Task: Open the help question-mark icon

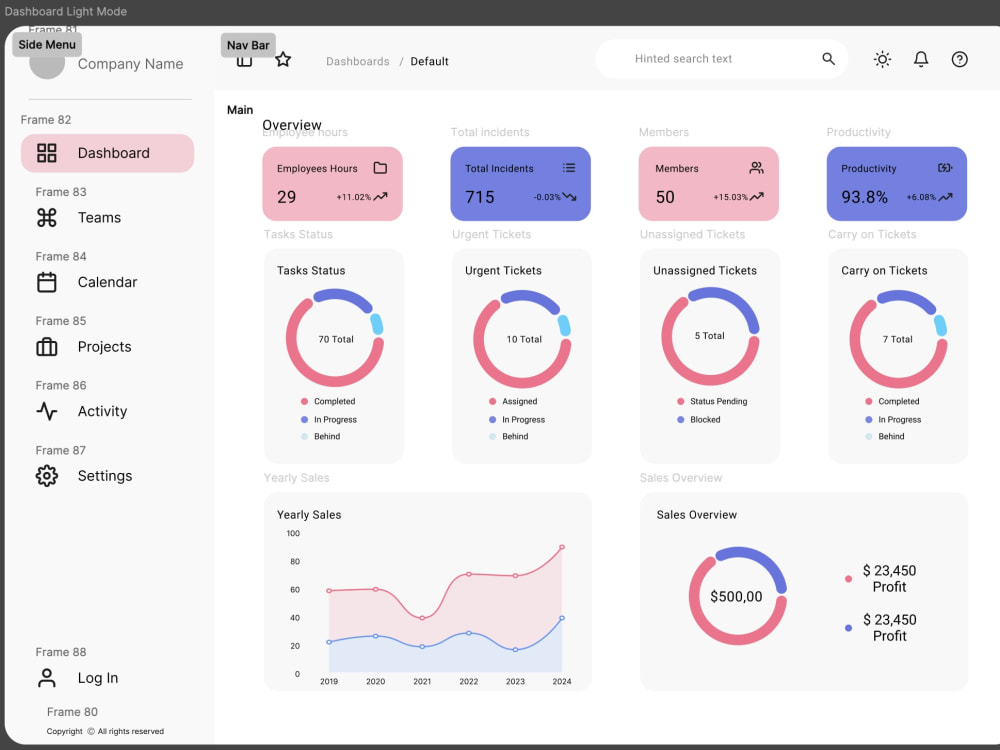Action: pos(960,59)
